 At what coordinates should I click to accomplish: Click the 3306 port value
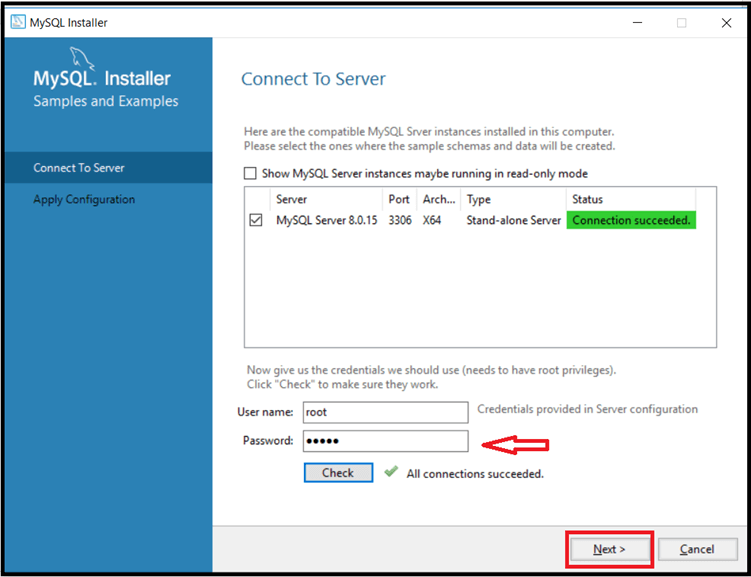400,220
